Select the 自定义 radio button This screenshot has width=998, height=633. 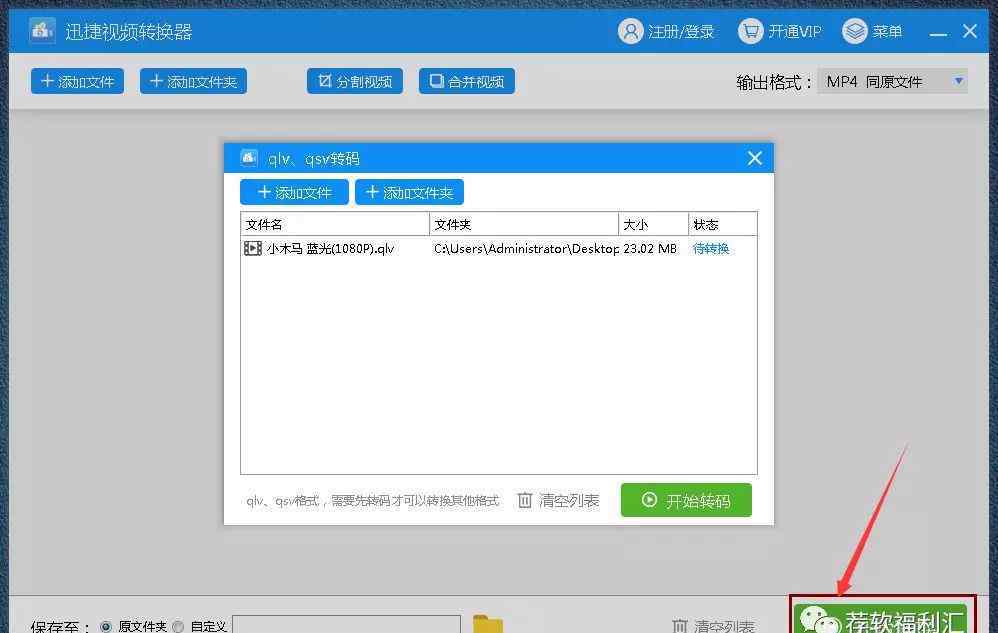[178, 627]
